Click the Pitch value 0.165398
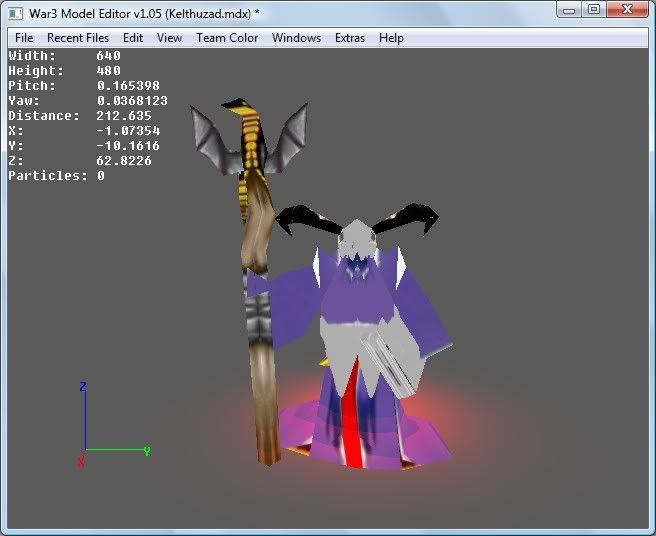 tap(128, 86)
